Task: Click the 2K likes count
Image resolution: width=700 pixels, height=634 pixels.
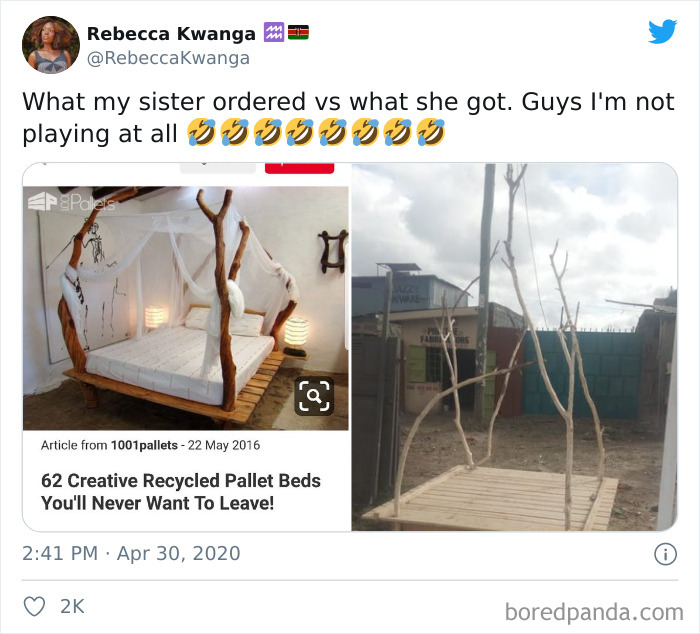Action: point(73,606)
